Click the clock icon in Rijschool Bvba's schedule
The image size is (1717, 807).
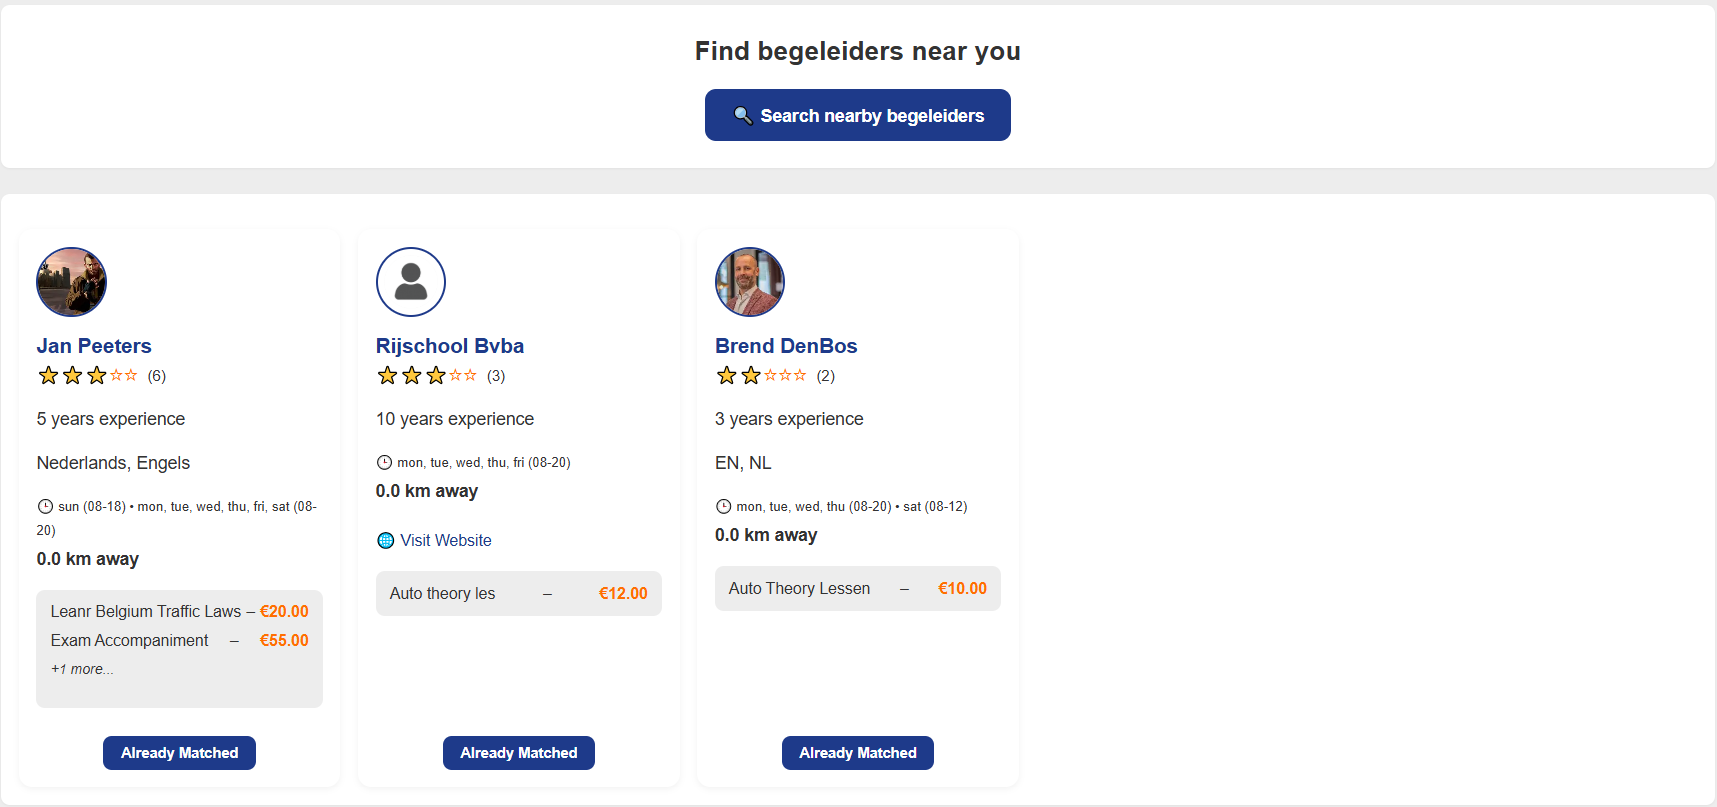coord(384,462)
